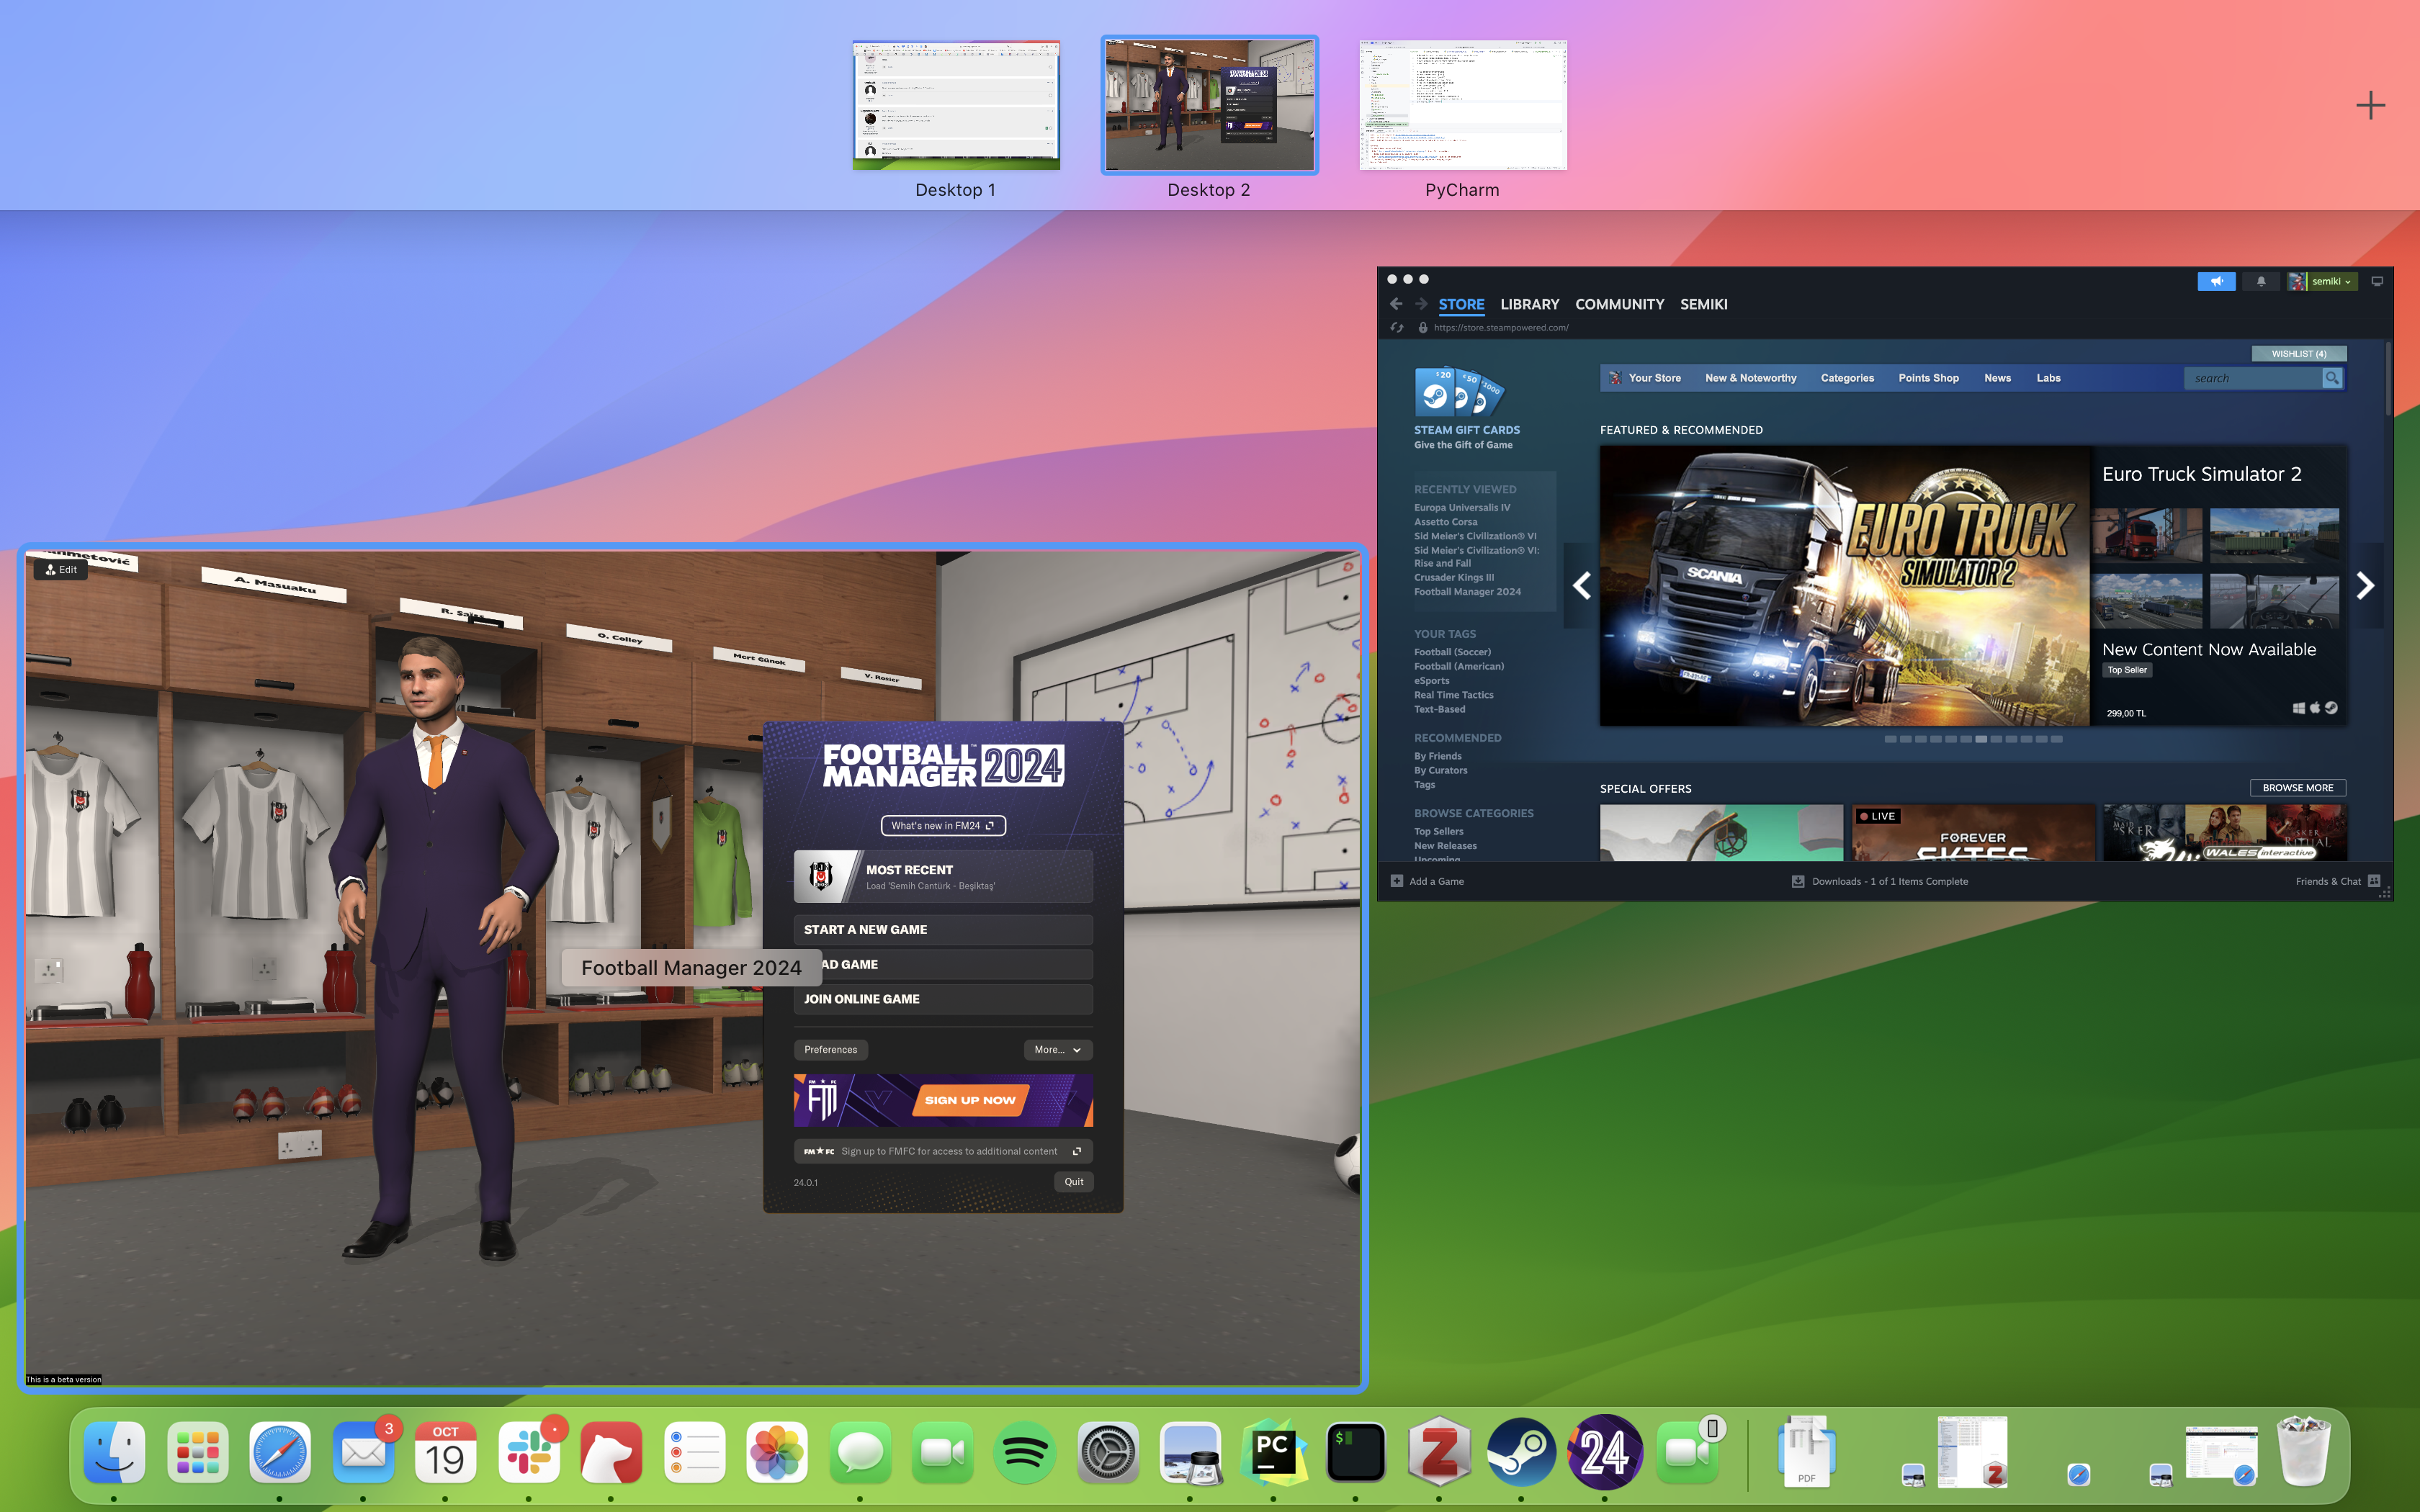The image size is (2420, 1512).
Task: Click the Steam dock icon
Action: click(1518, 1454)
